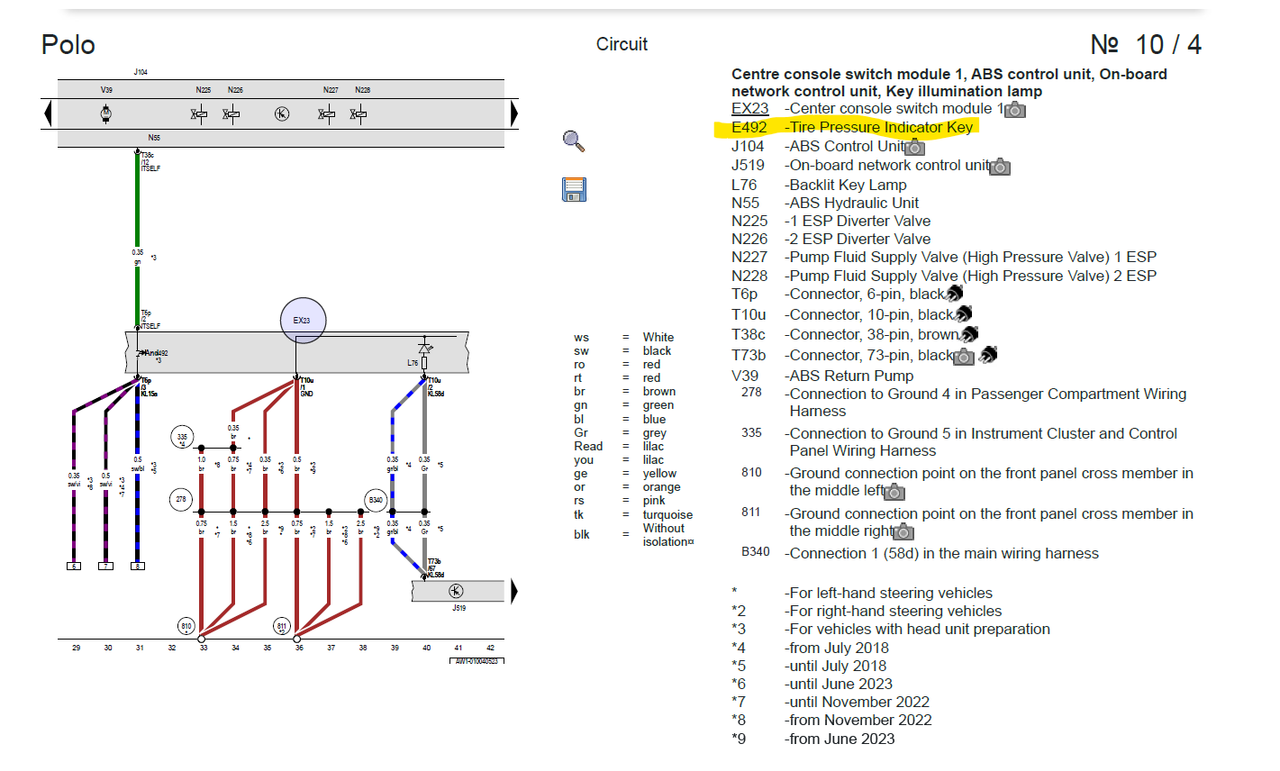Click the 'Polo' heading
1280x771 pixels.
click(x=68, y=45)
